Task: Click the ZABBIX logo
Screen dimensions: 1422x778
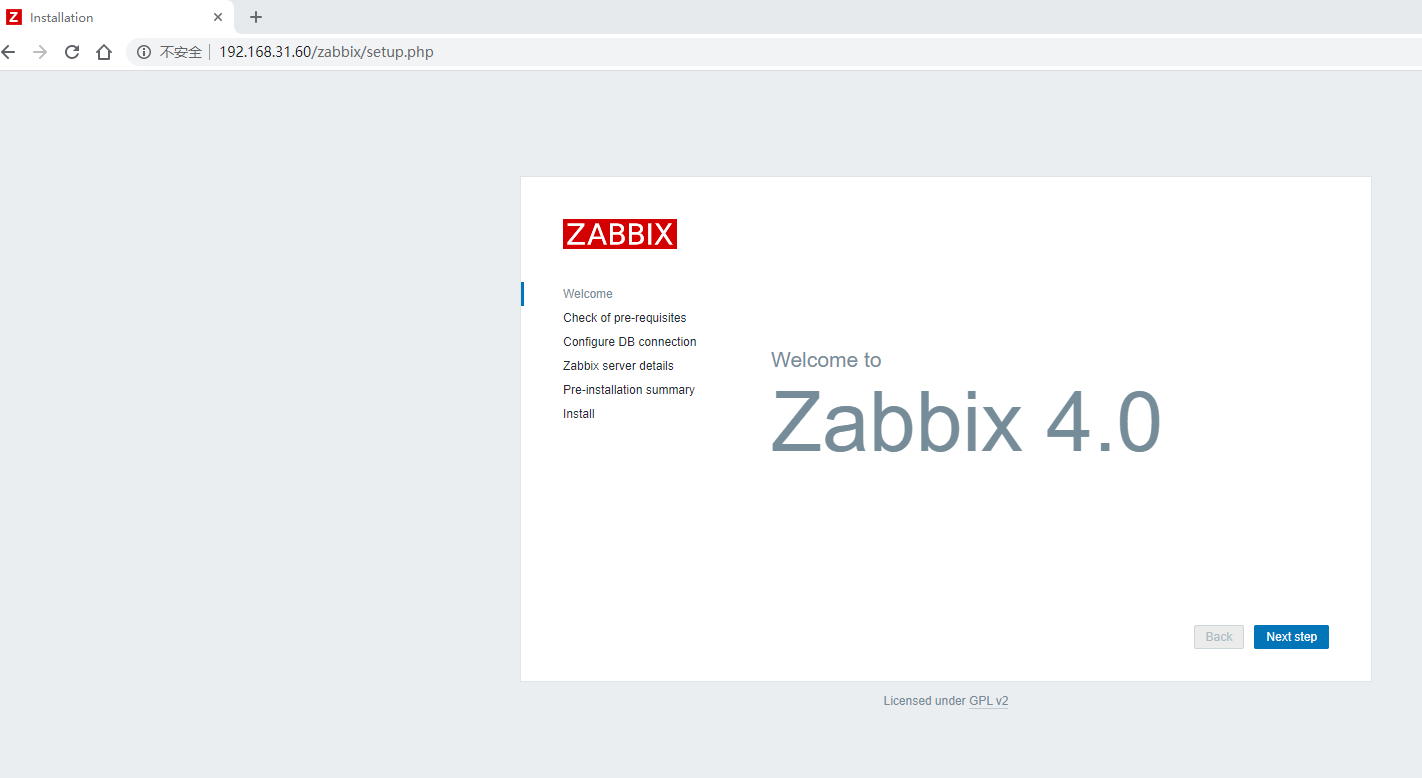Action: tap(620, 234)
